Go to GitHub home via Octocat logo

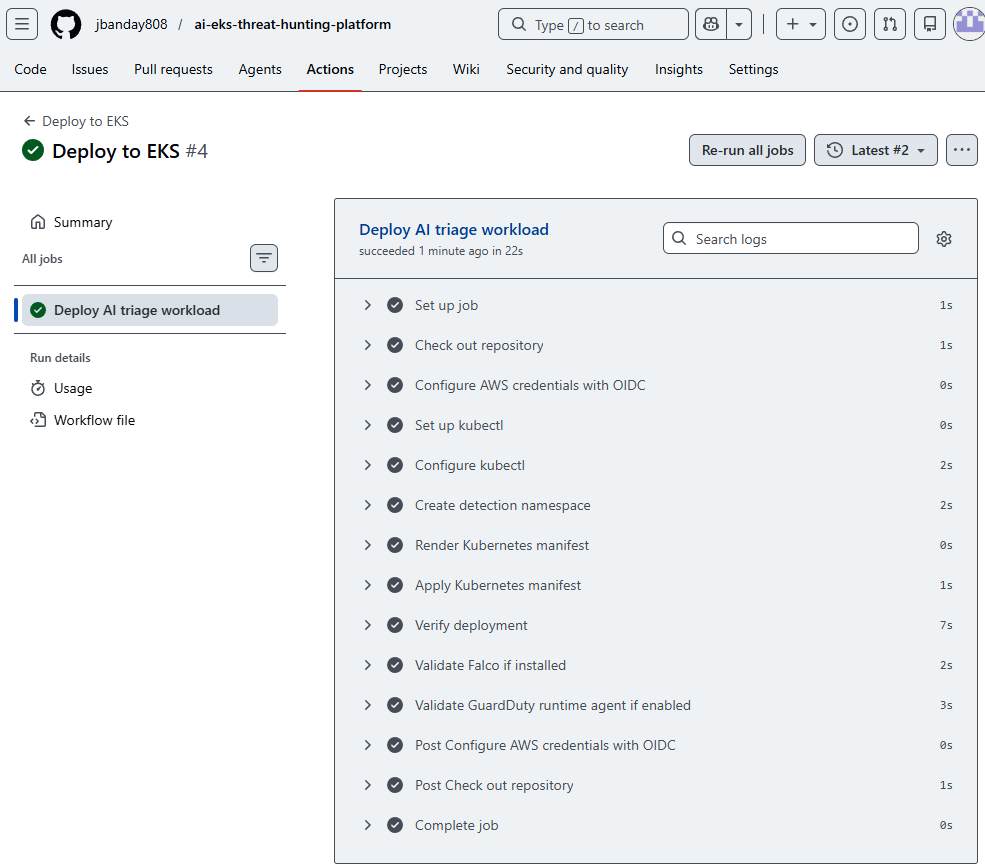[66, 25]
